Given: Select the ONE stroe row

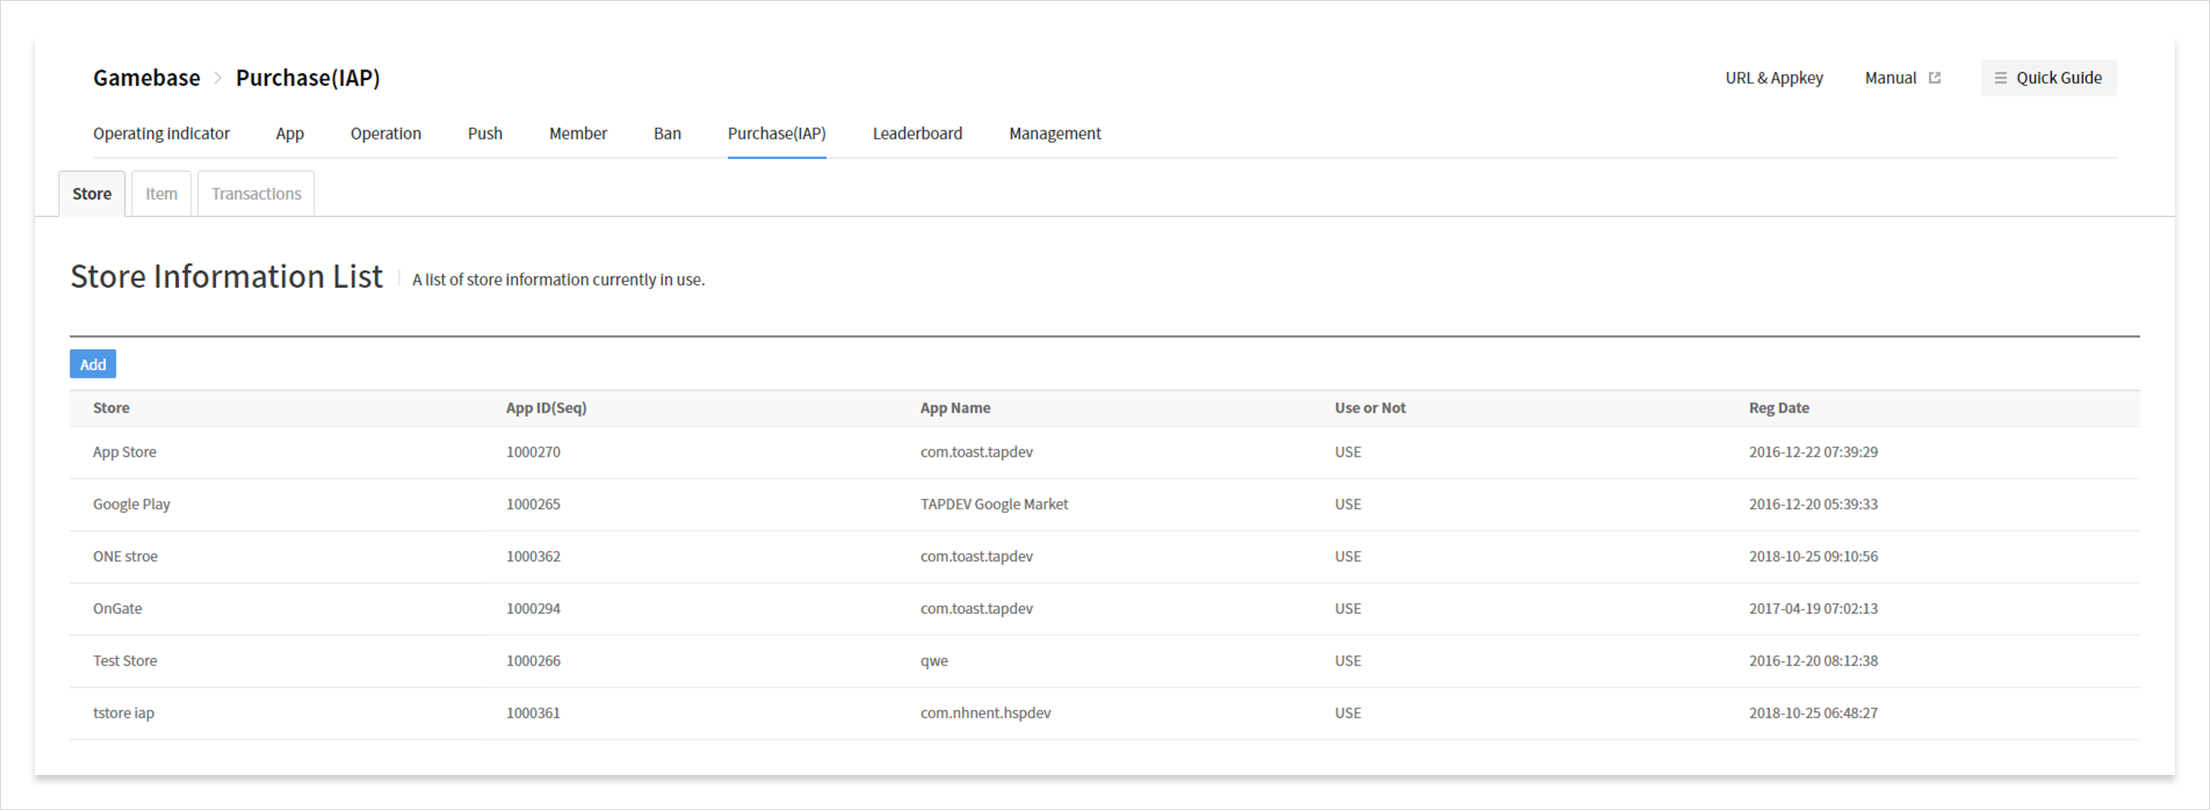Looking at the screenshot, I should [x=1105, y=556].
